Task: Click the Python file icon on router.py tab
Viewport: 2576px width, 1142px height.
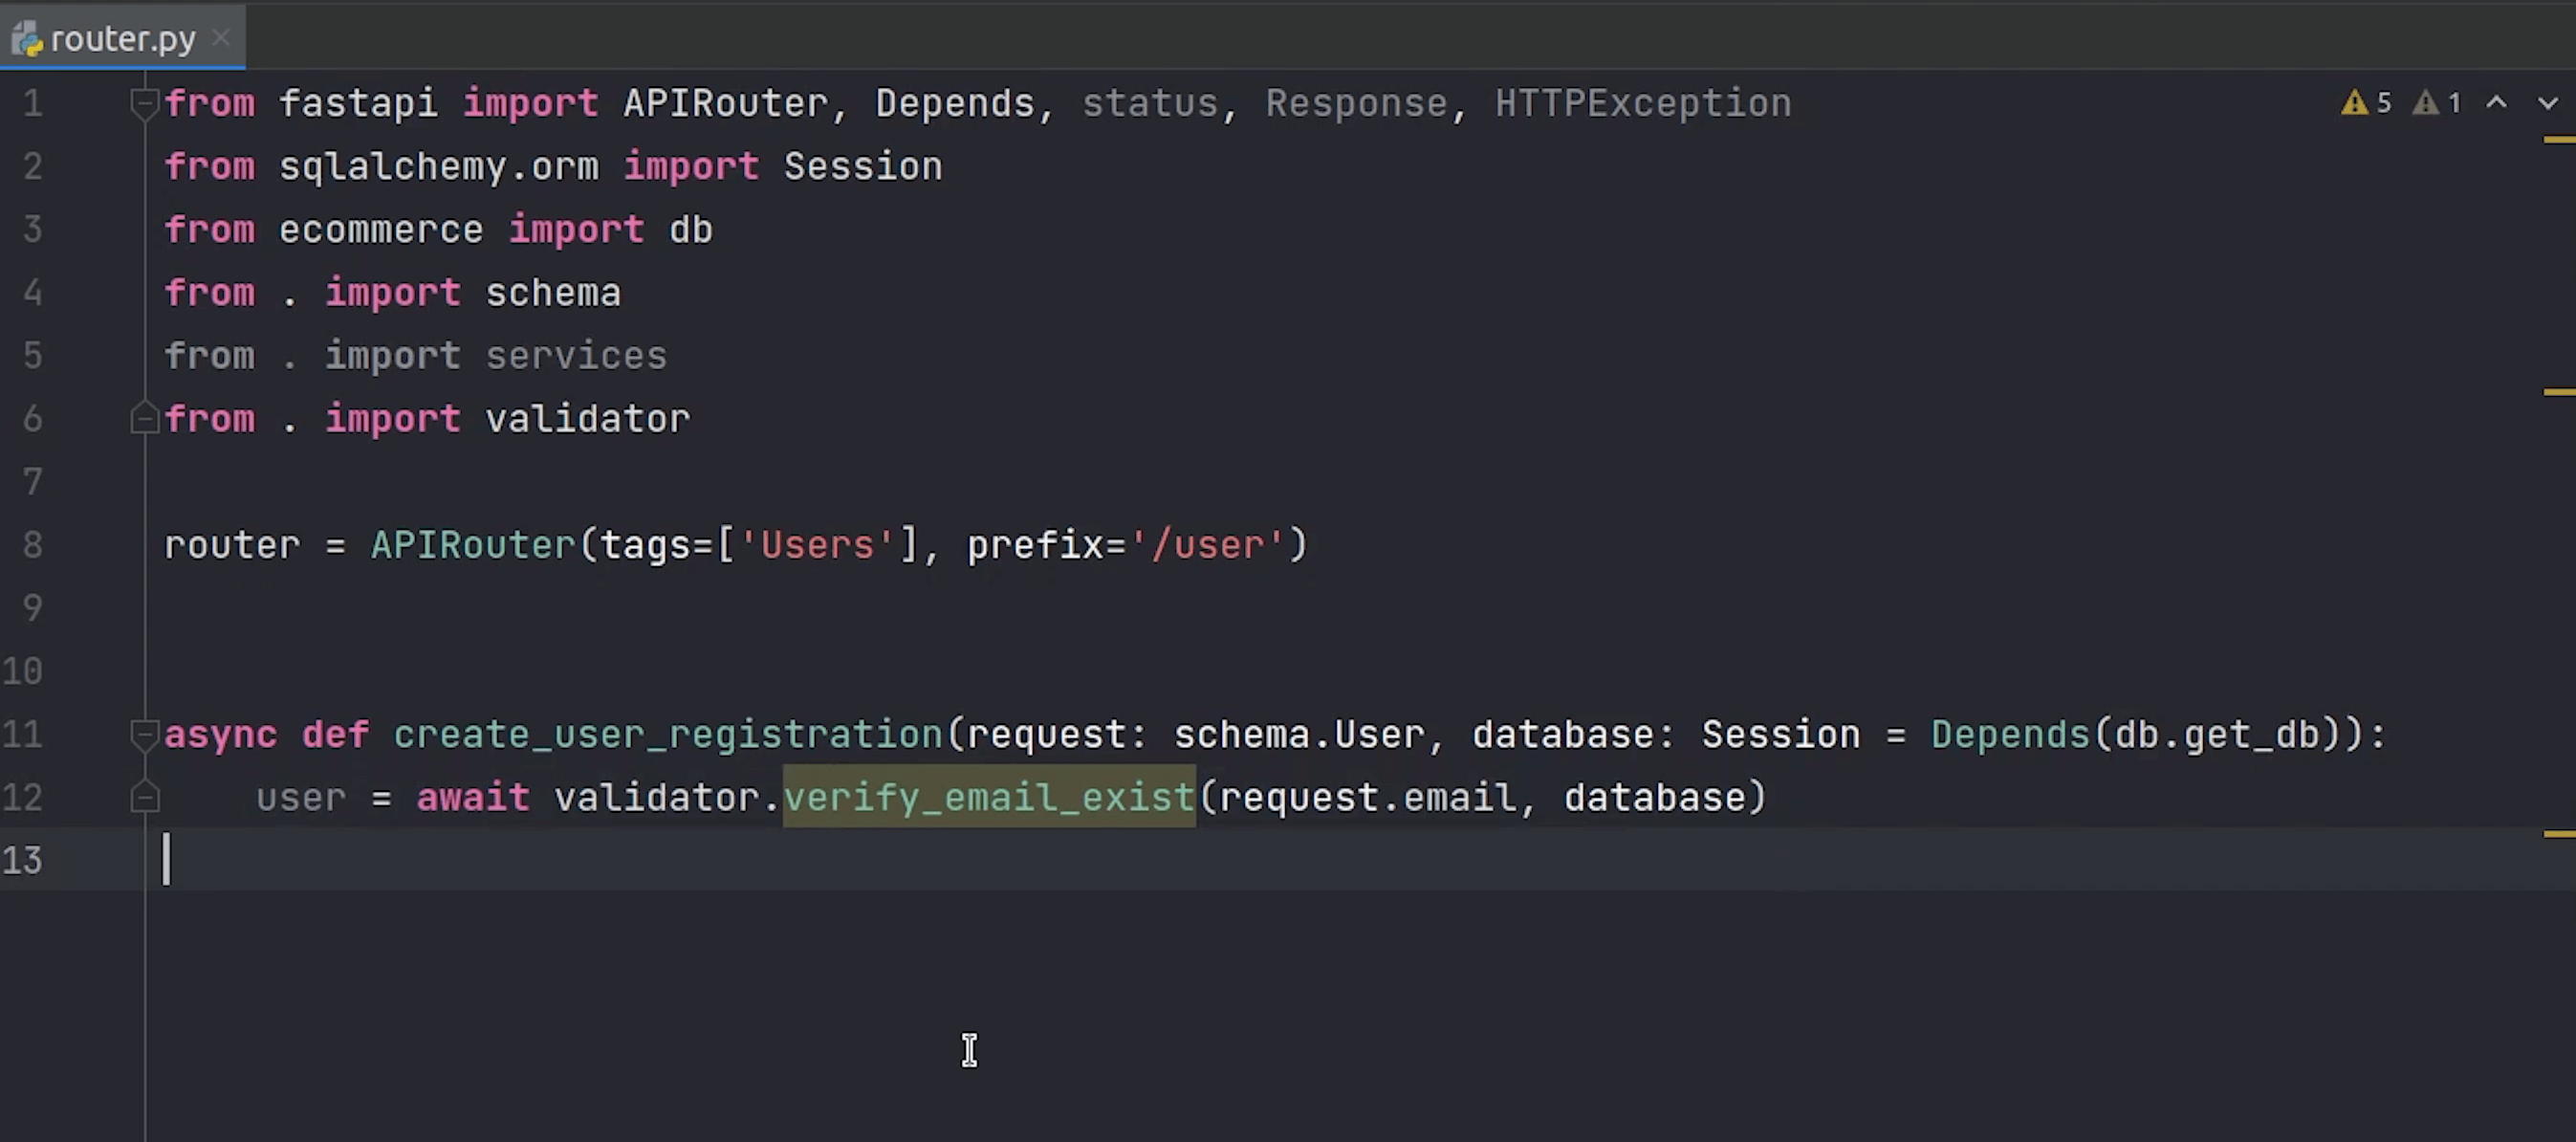Action: click(27, 40)
